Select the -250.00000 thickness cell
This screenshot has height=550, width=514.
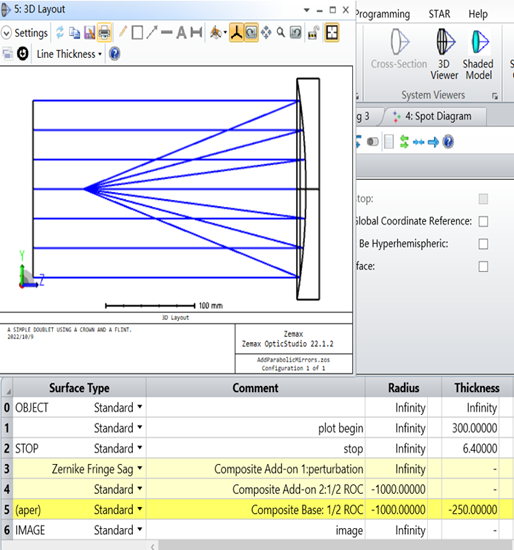[x=471, y=509]
